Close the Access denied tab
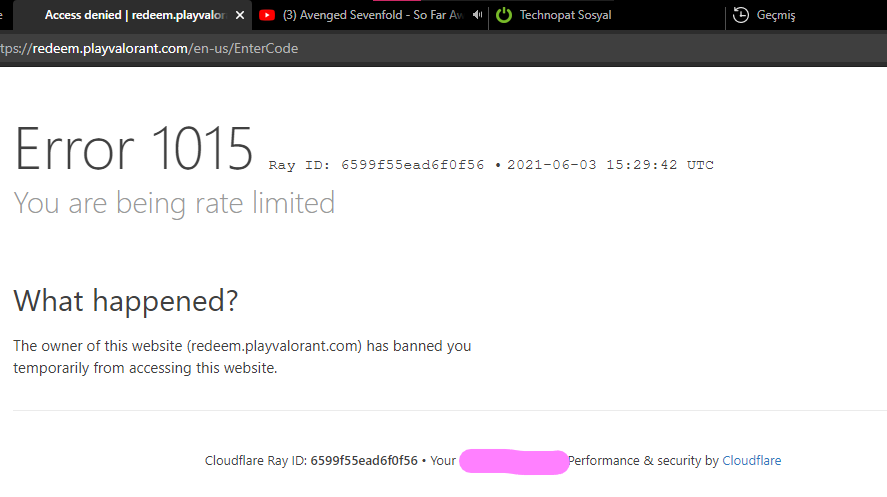Image resolution: width=887 pixels, height=497 pixels. (240, 15)
